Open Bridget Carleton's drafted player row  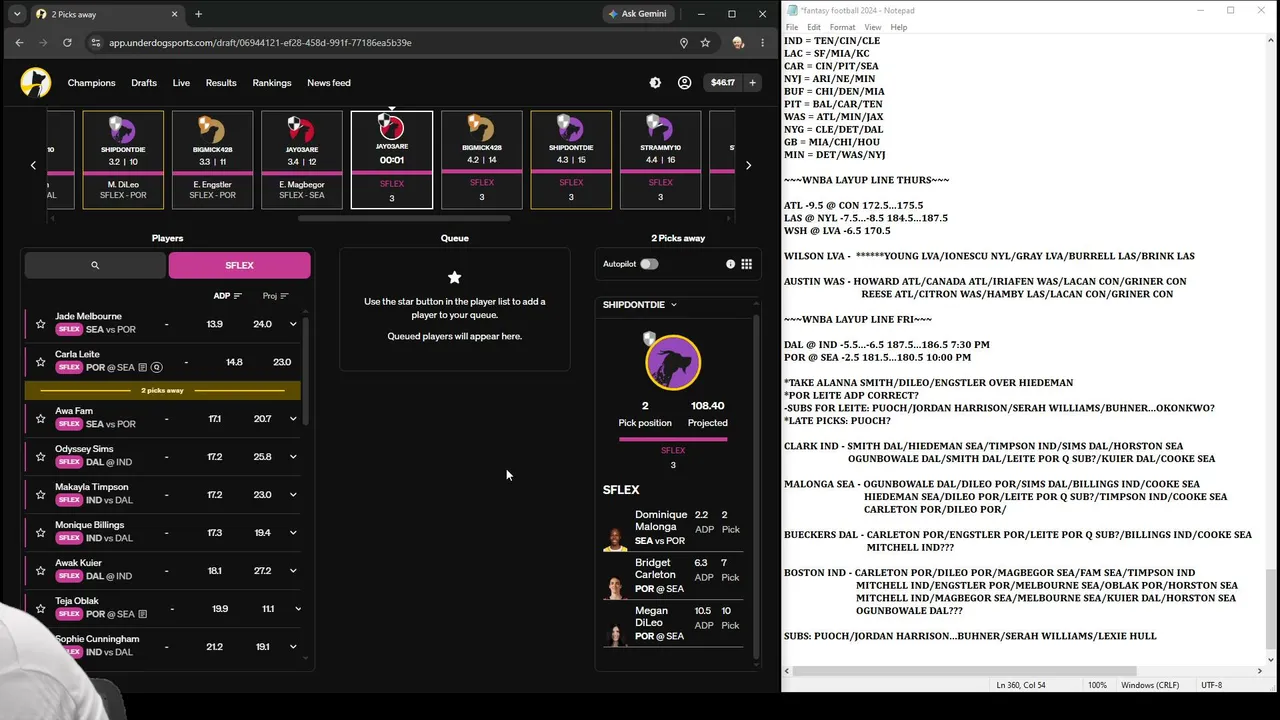coord(673,577)
